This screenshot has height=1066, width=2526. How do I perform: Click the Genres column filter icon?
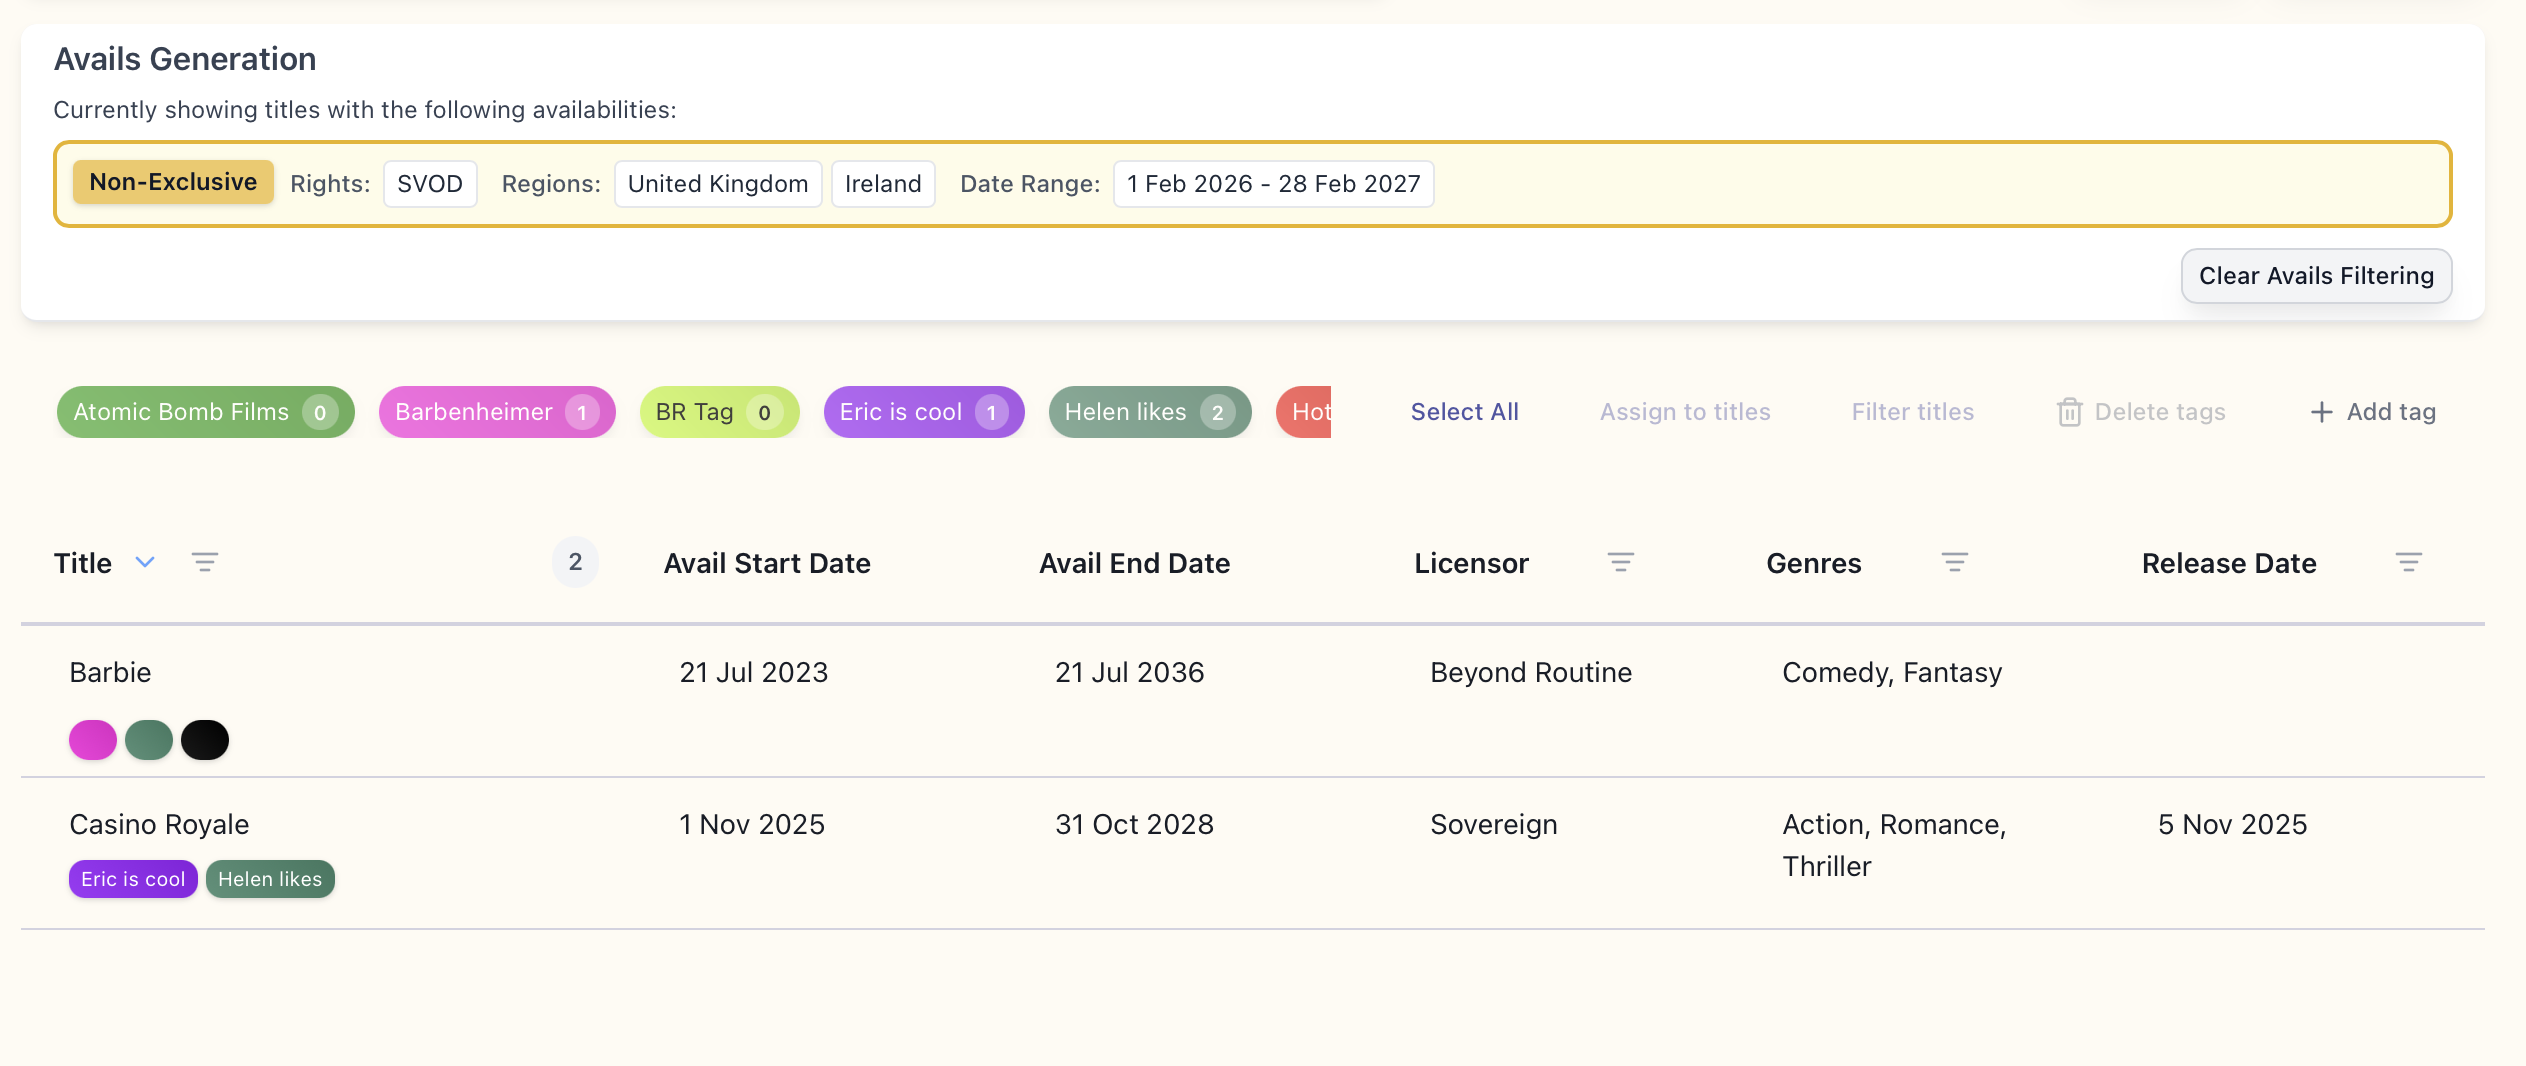click(x=1954, y=563)
